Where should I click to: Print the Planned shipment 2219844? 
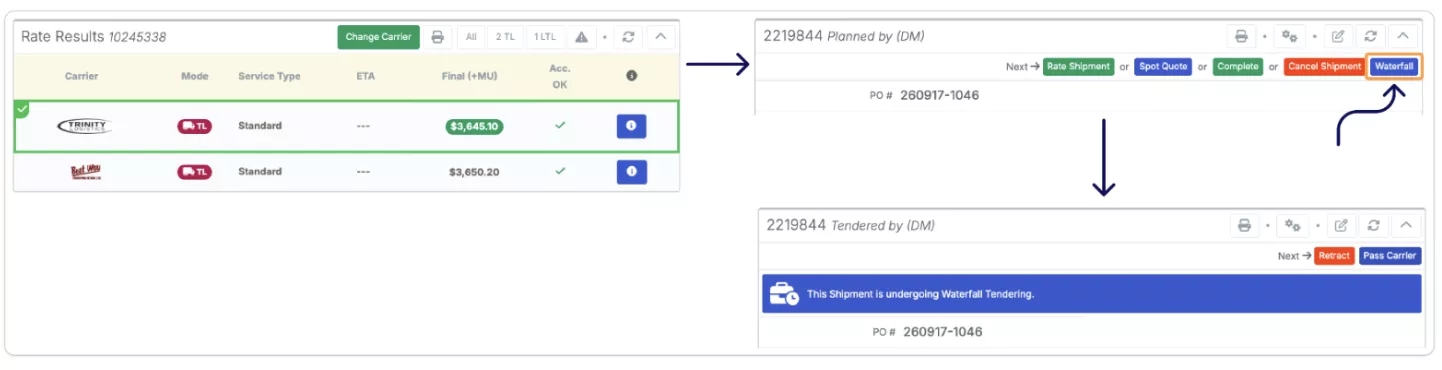pyautogui.click(x=1241, y=36)
